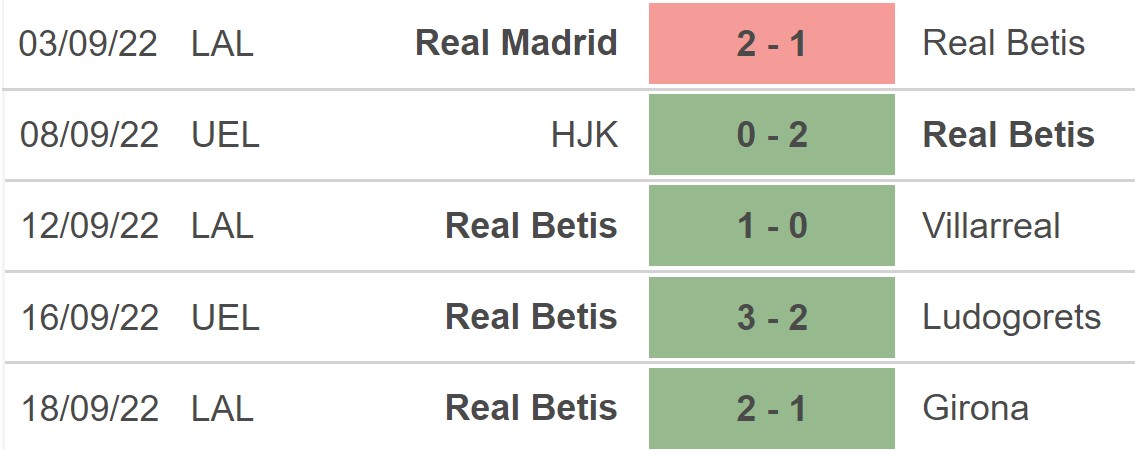Open the 2 - 1 Real Madrid score
The height and width of the screenshot is (450, 1135).
[771, 44]
